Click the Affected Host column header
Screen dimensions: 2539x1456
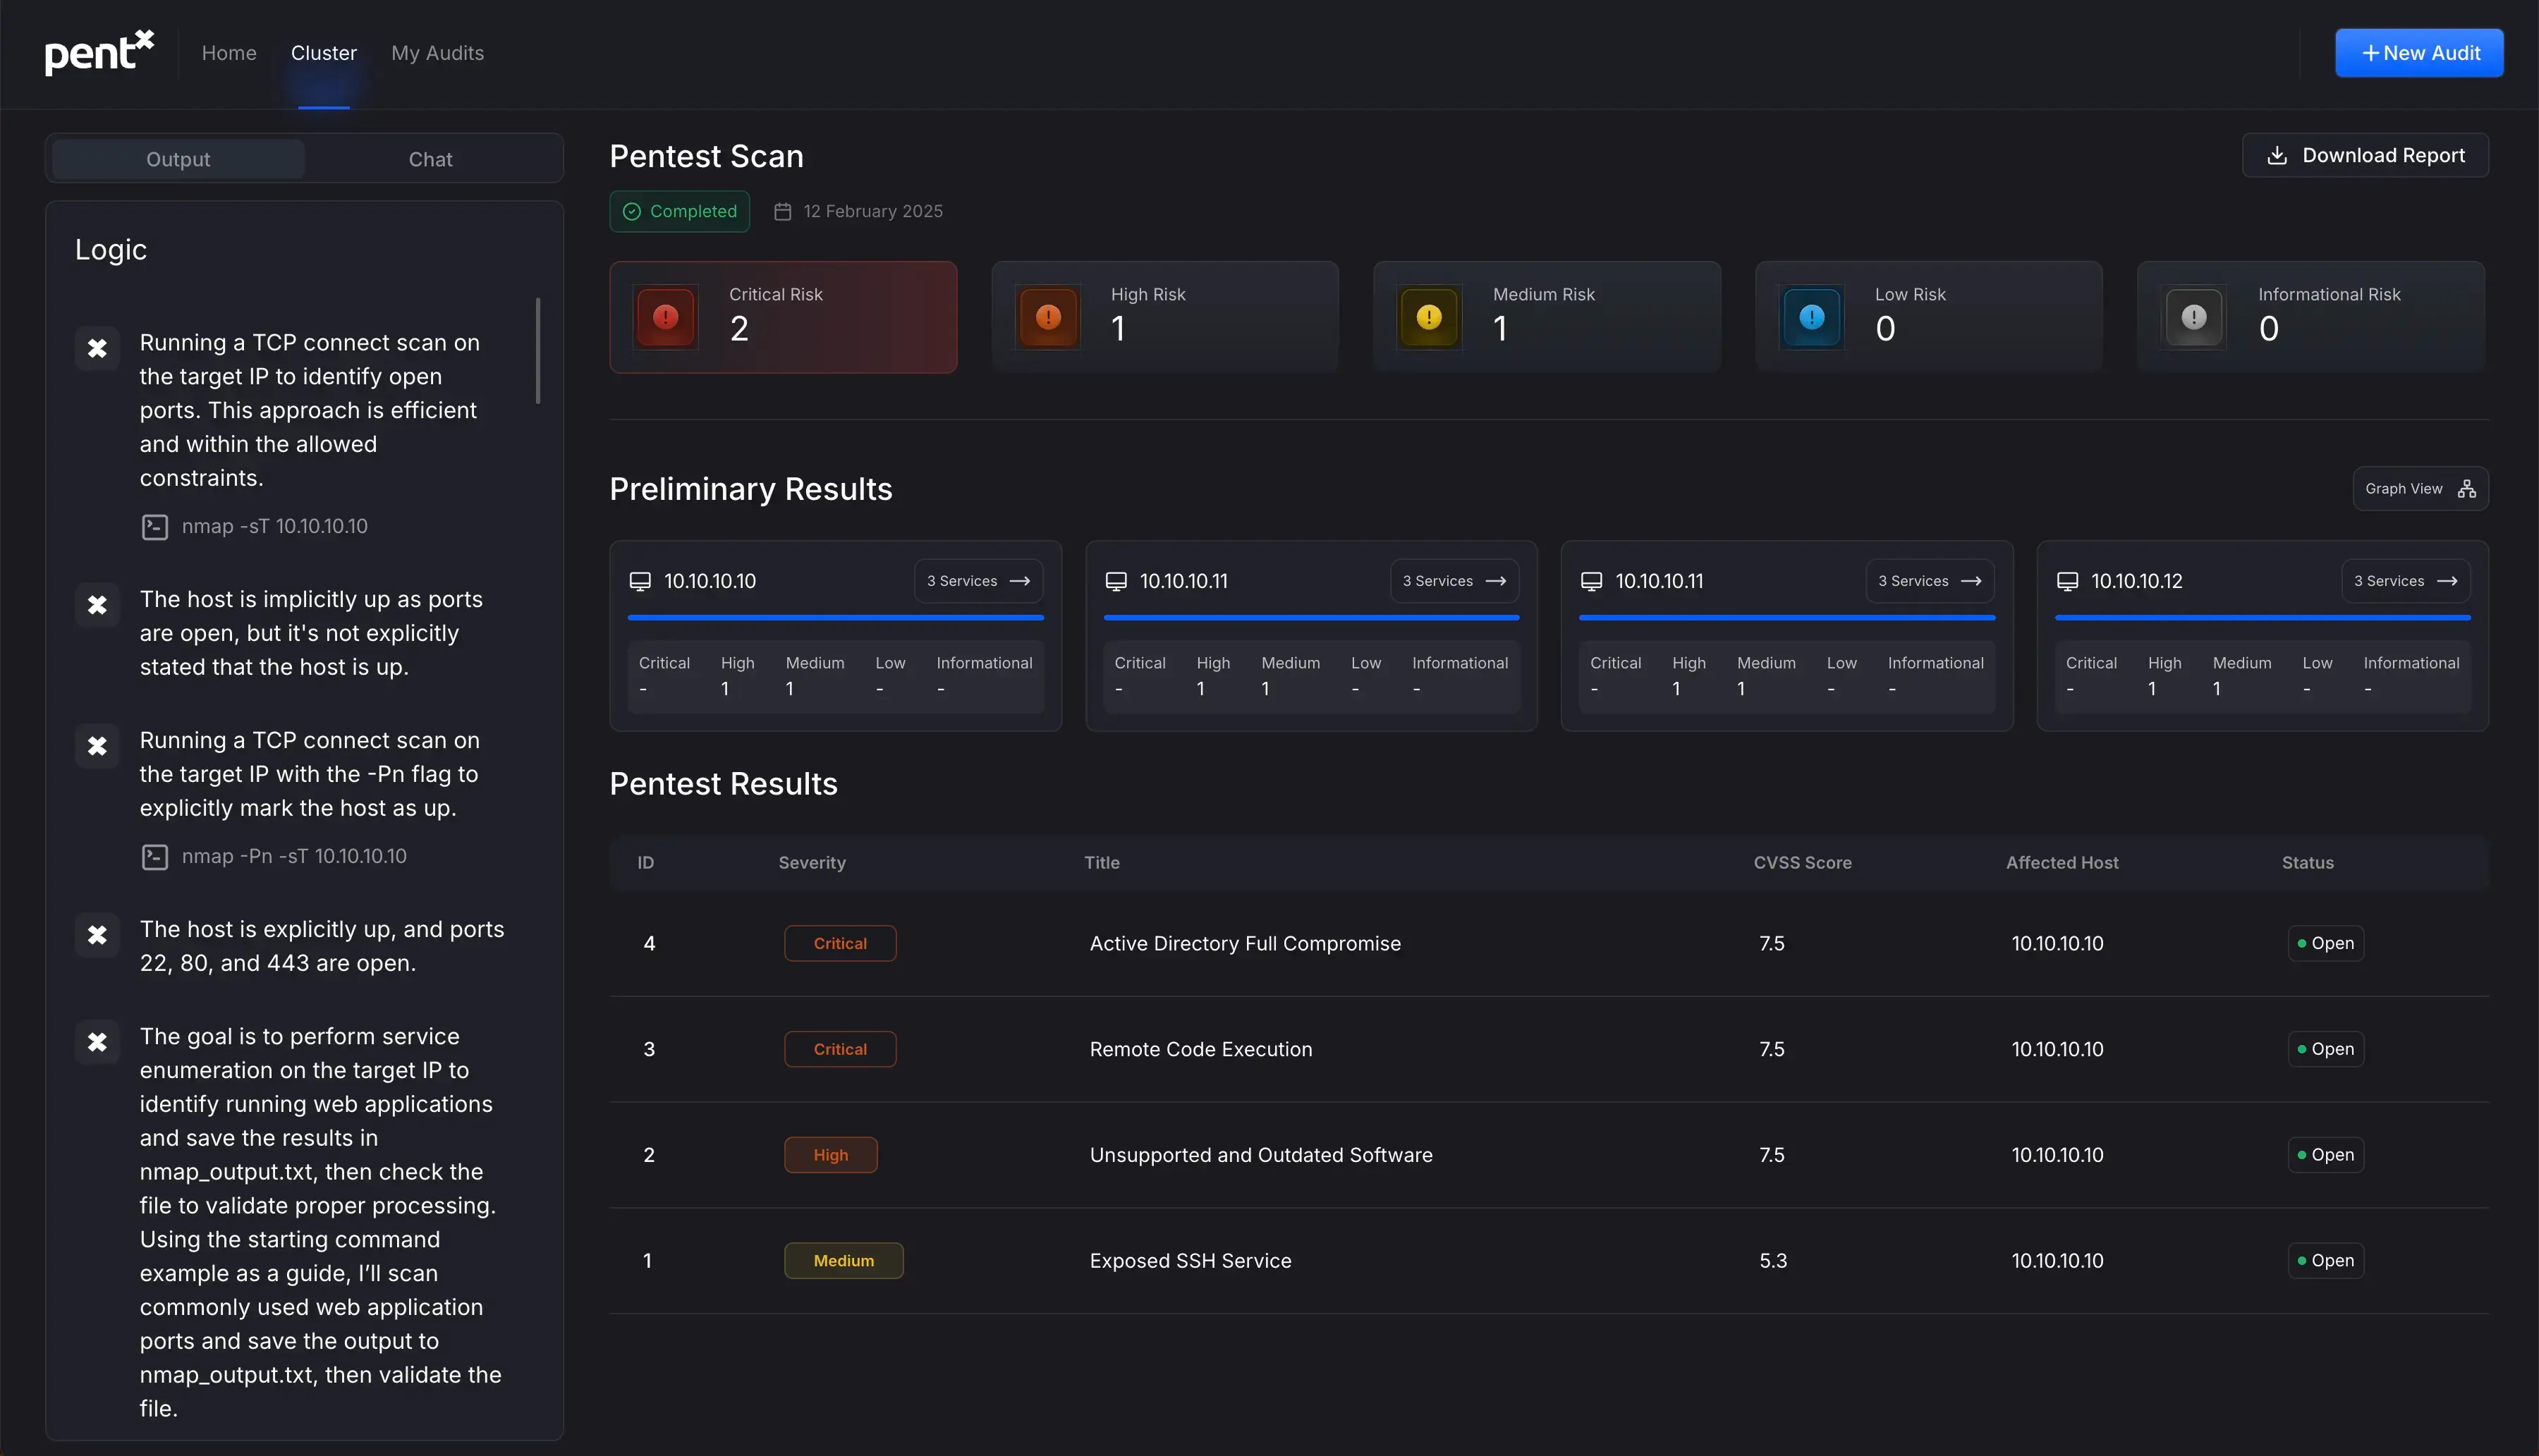[x=2062, y=862]
